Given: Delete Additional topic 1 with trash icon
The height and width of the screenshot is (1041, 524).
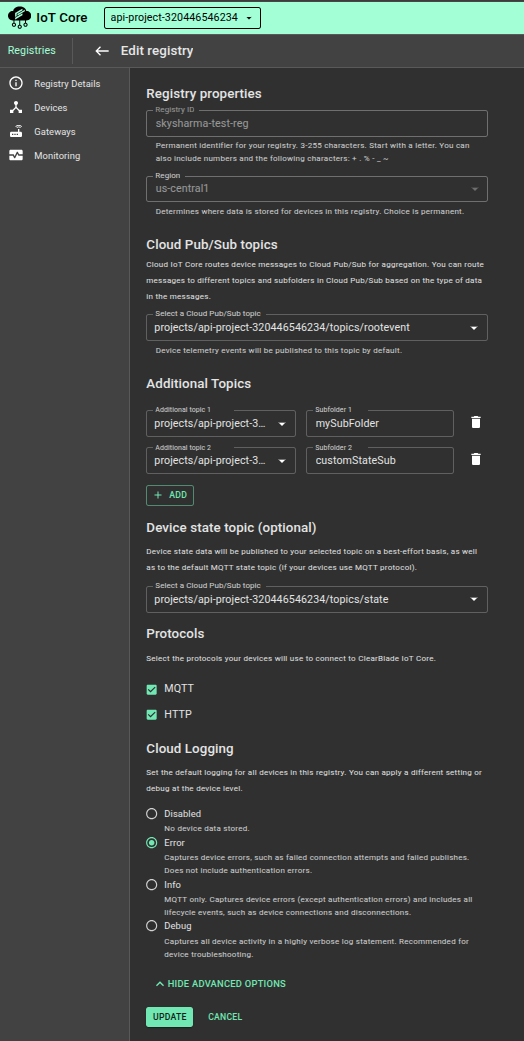Looking at the screenshot, I should (476, 422).
